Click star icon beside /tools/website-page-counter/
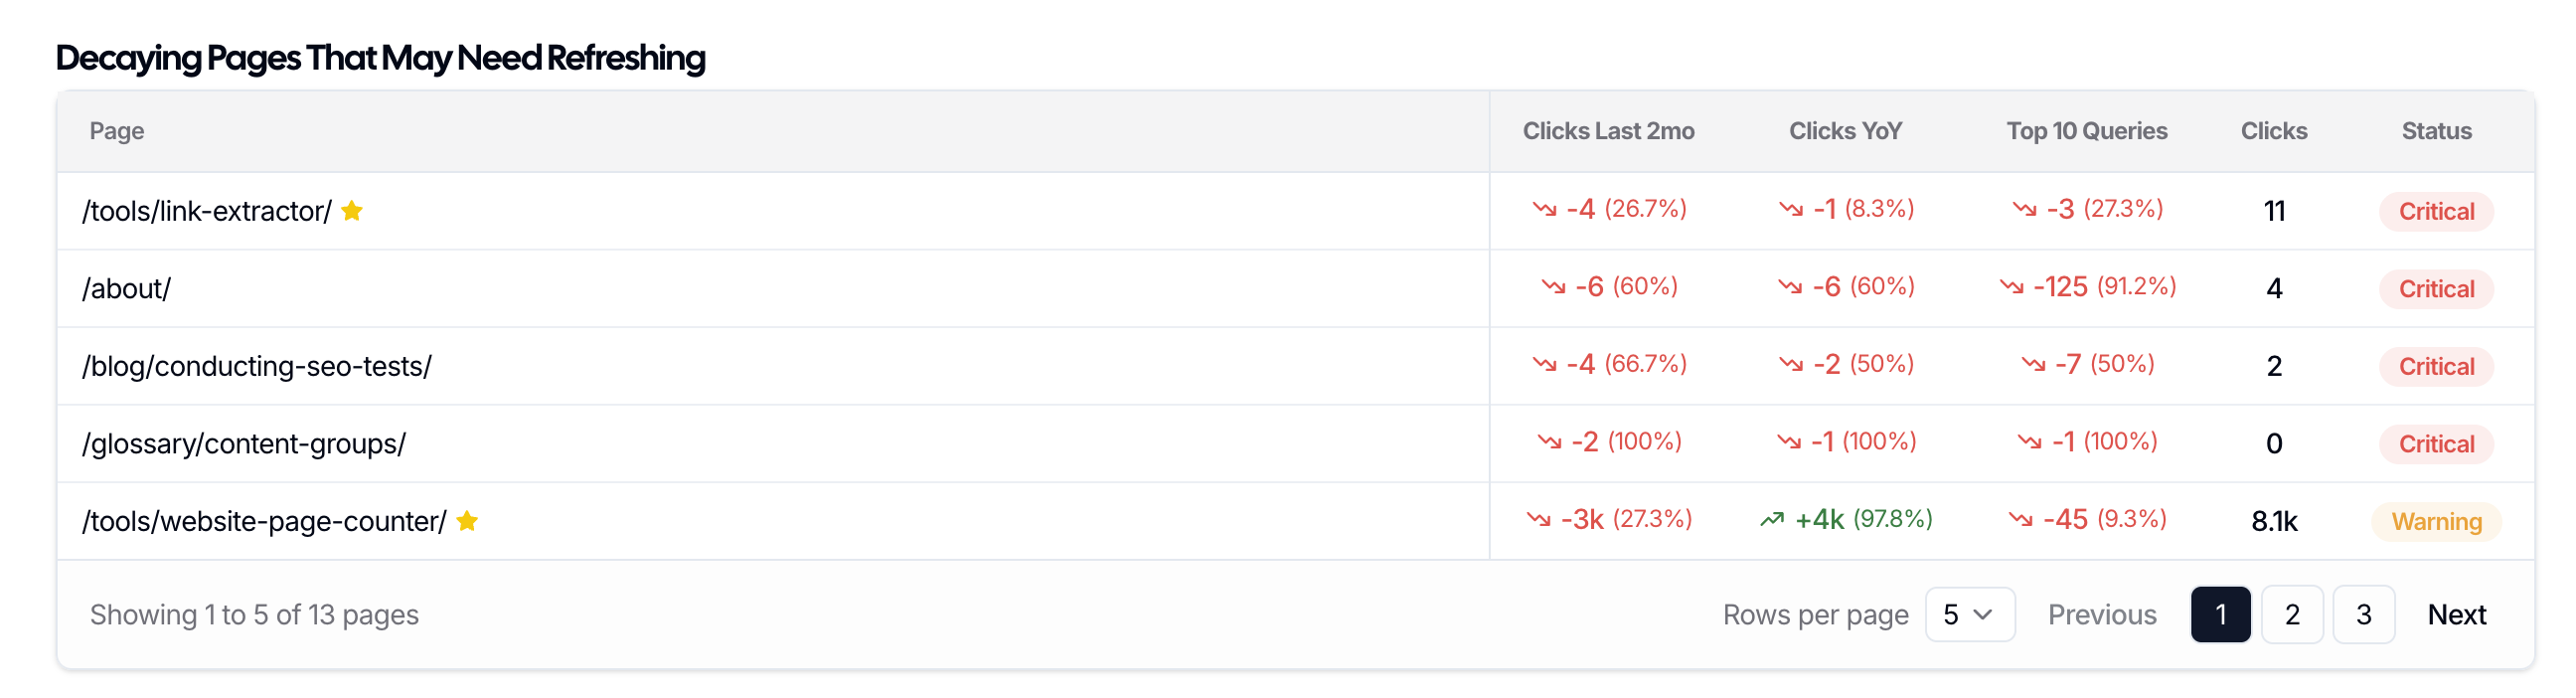2576x698 pixels. pos(467,521)
